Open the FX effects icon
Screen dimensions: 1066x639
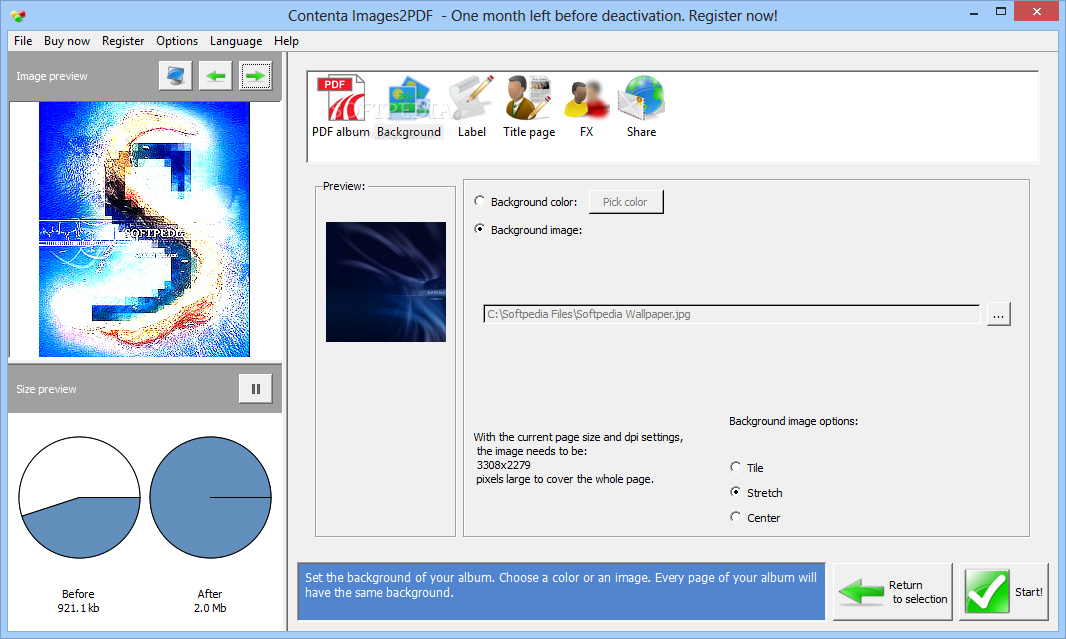pyautogui.click(x=586, y=106)
